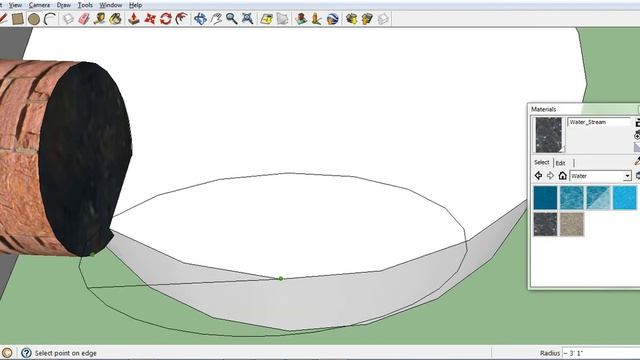
Task: Select the Zoom Extents tool
Action: point(247,19)
